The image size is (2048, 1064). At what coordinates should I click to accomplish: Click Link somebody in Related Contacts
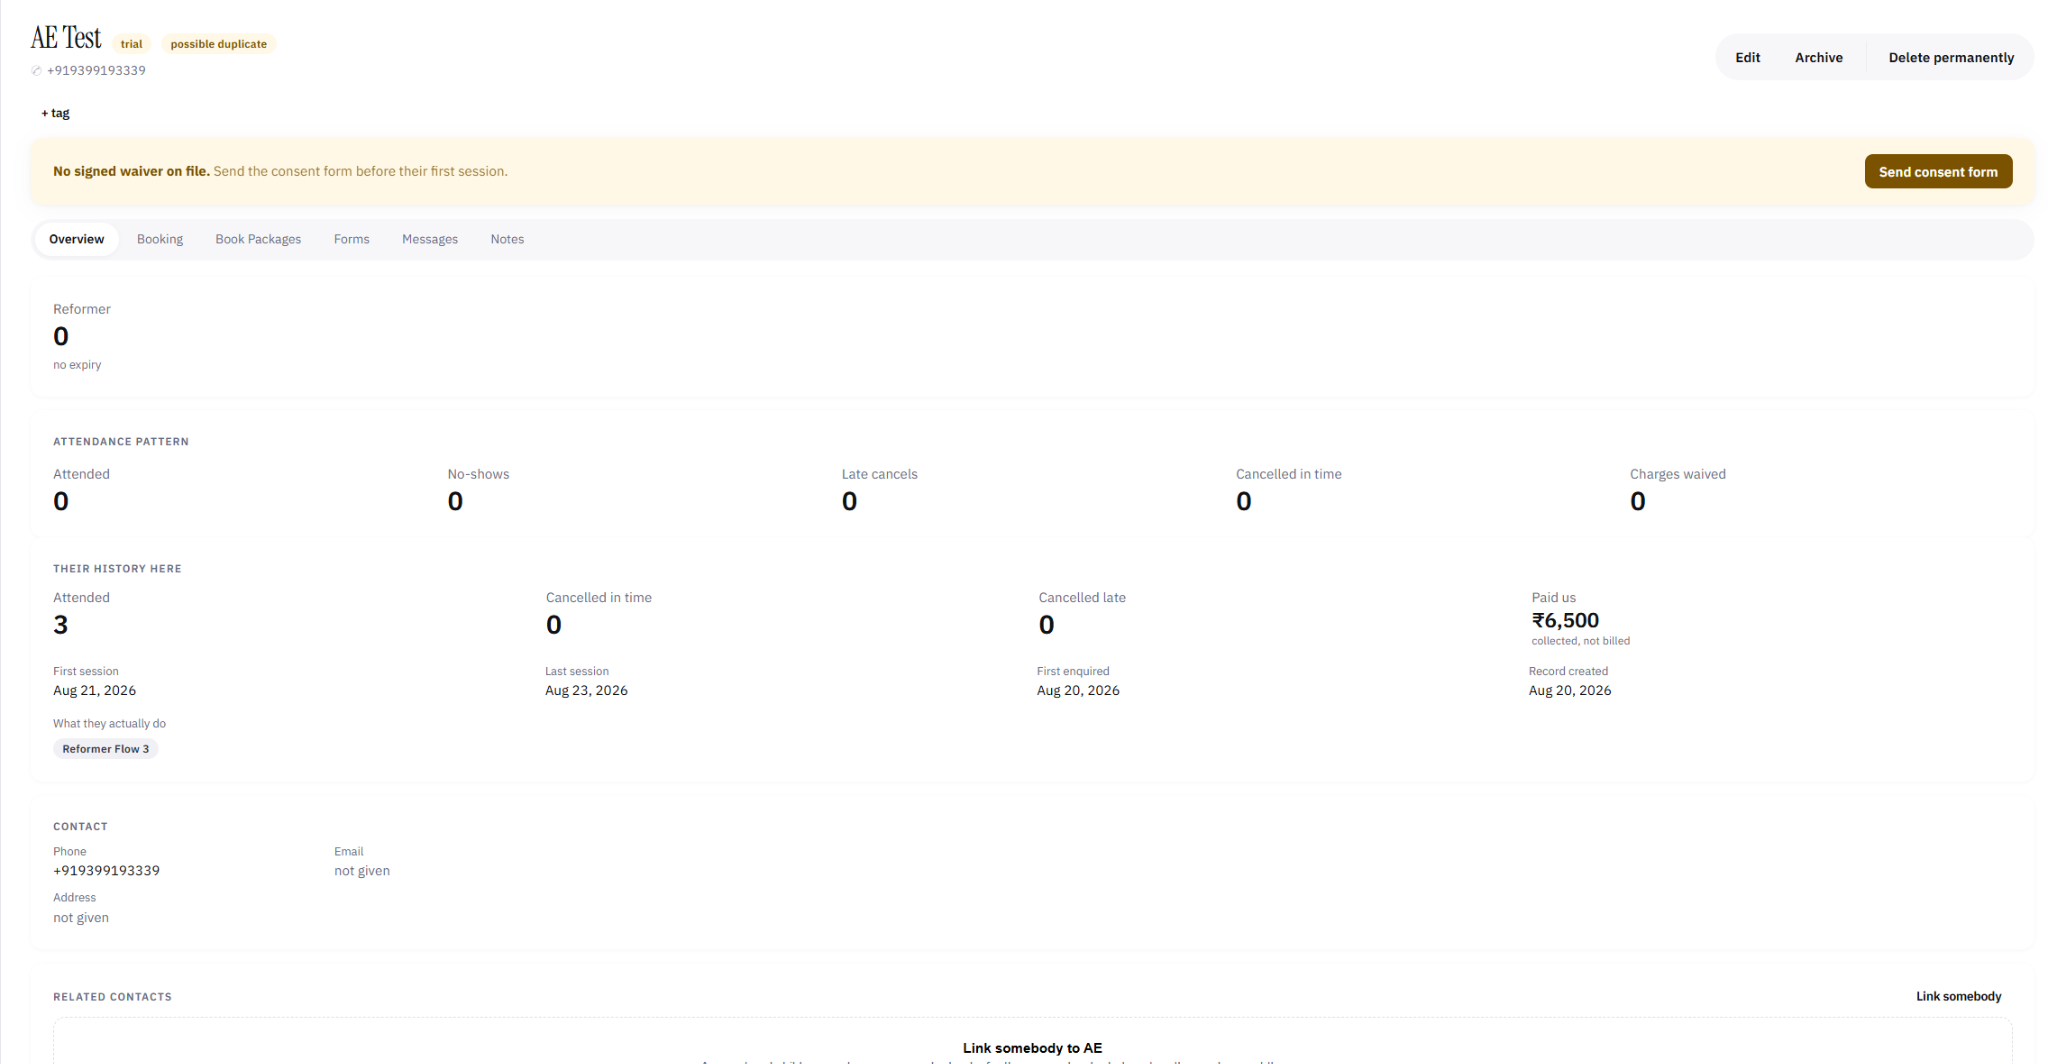(x=1958, y=996)
